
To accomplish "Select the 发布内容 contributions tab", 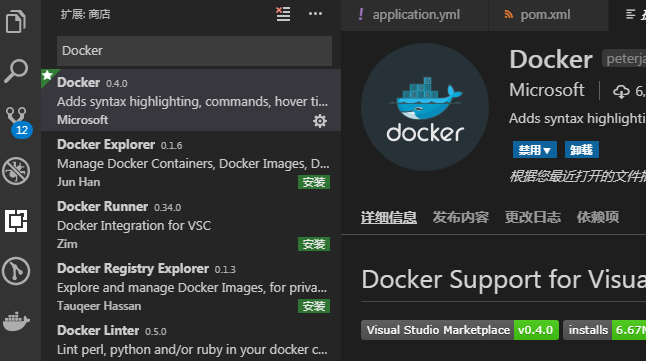I will click(x=461, y=217).
